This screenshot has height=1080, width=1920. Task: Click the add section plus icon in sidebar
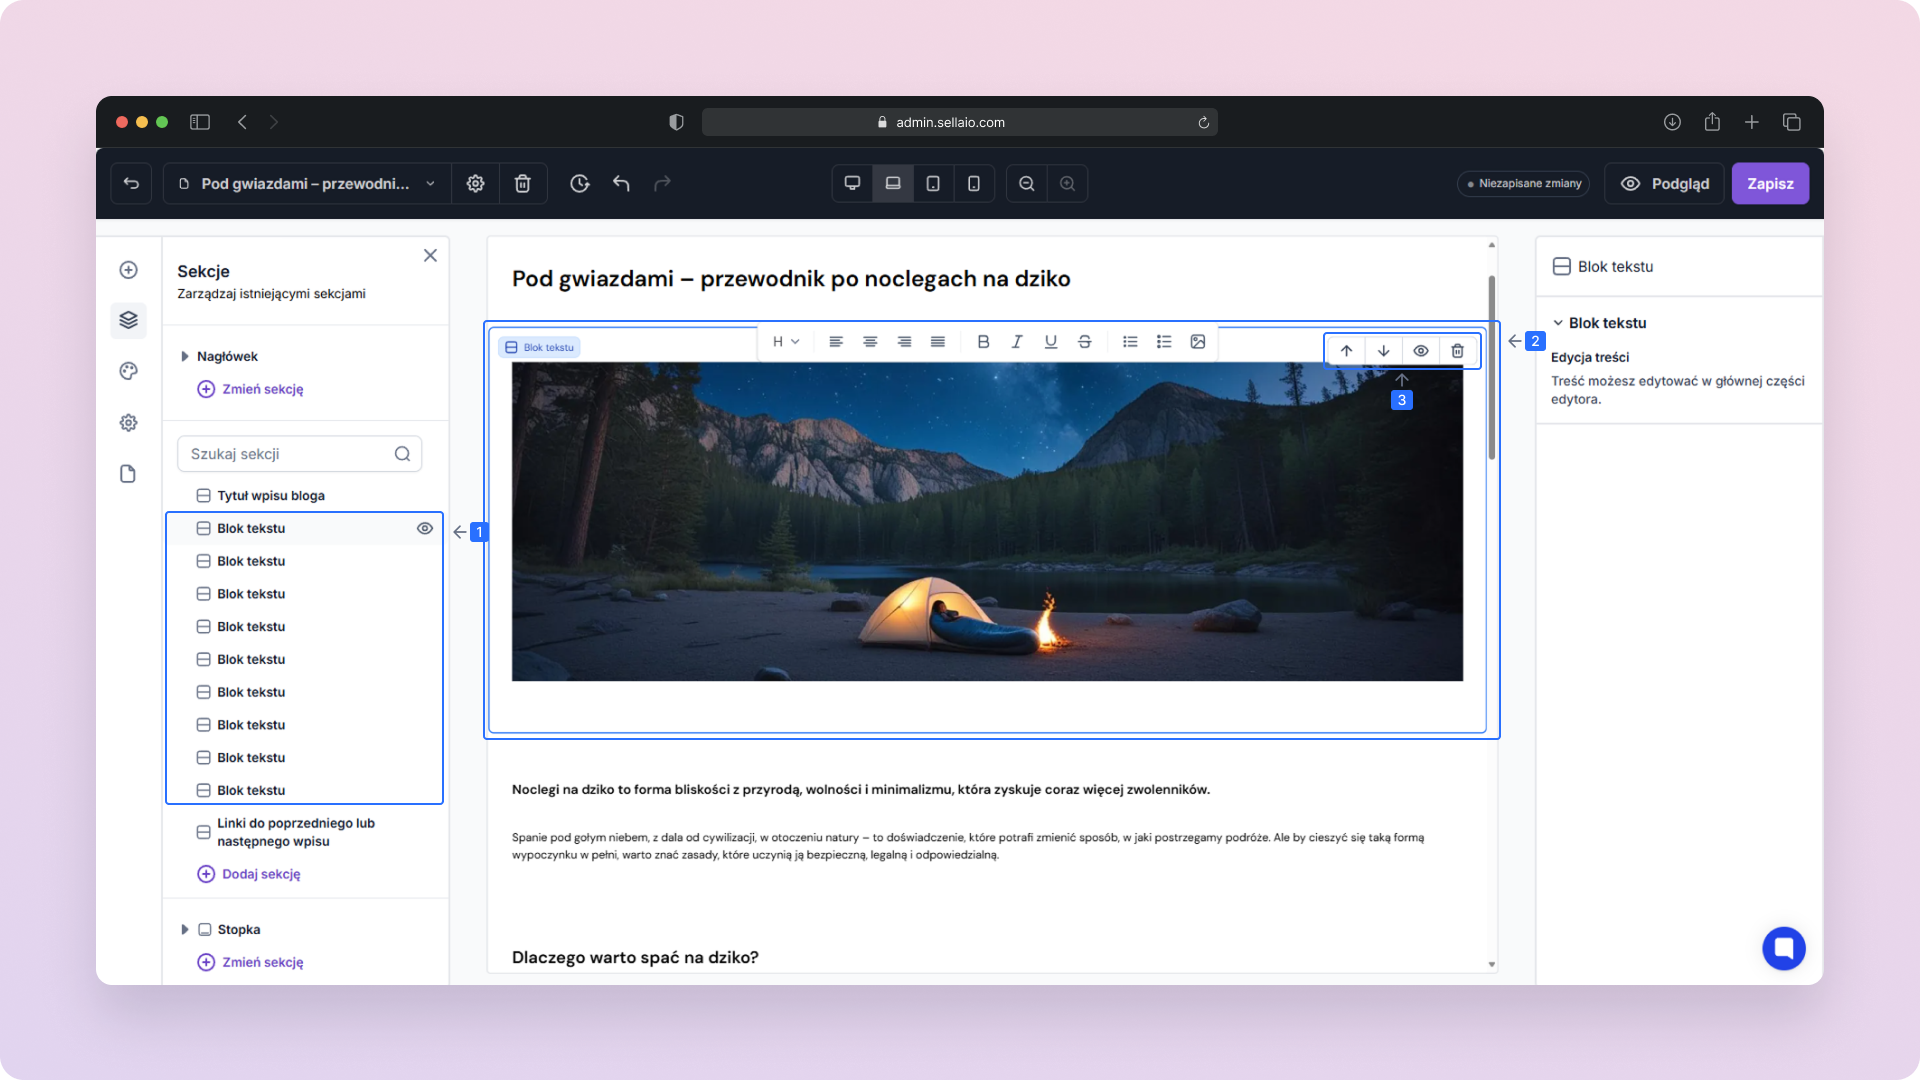128,270
